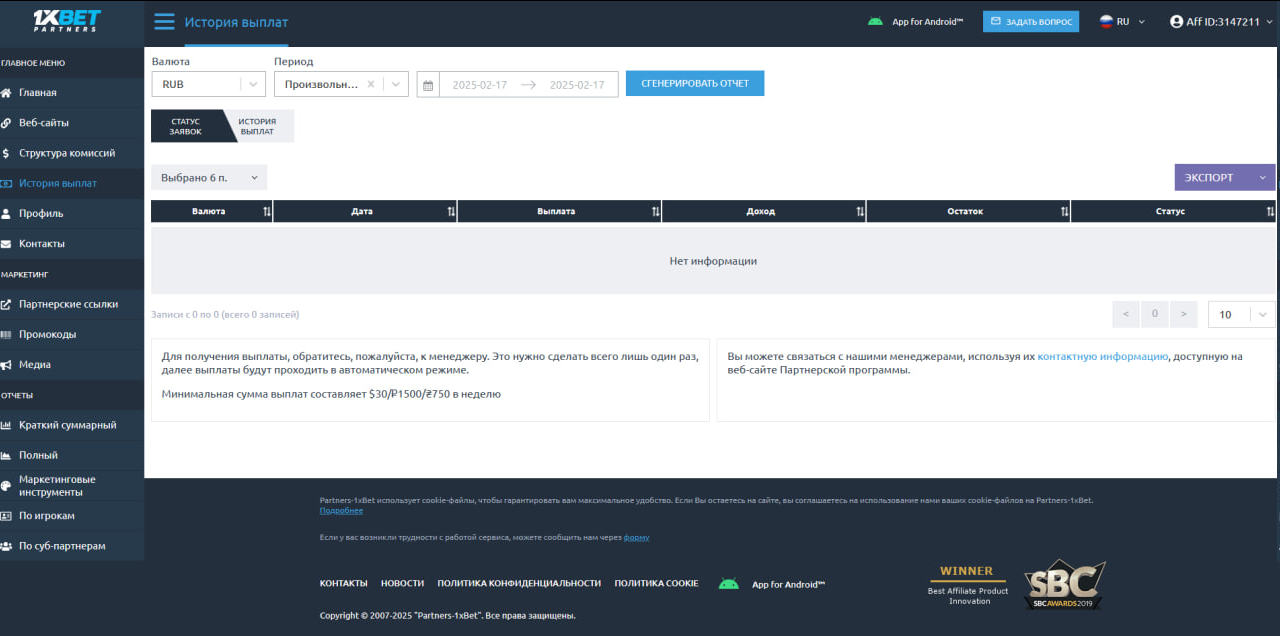
Task: Click sort arrows in Валюта column
Action: click(267, 212)
